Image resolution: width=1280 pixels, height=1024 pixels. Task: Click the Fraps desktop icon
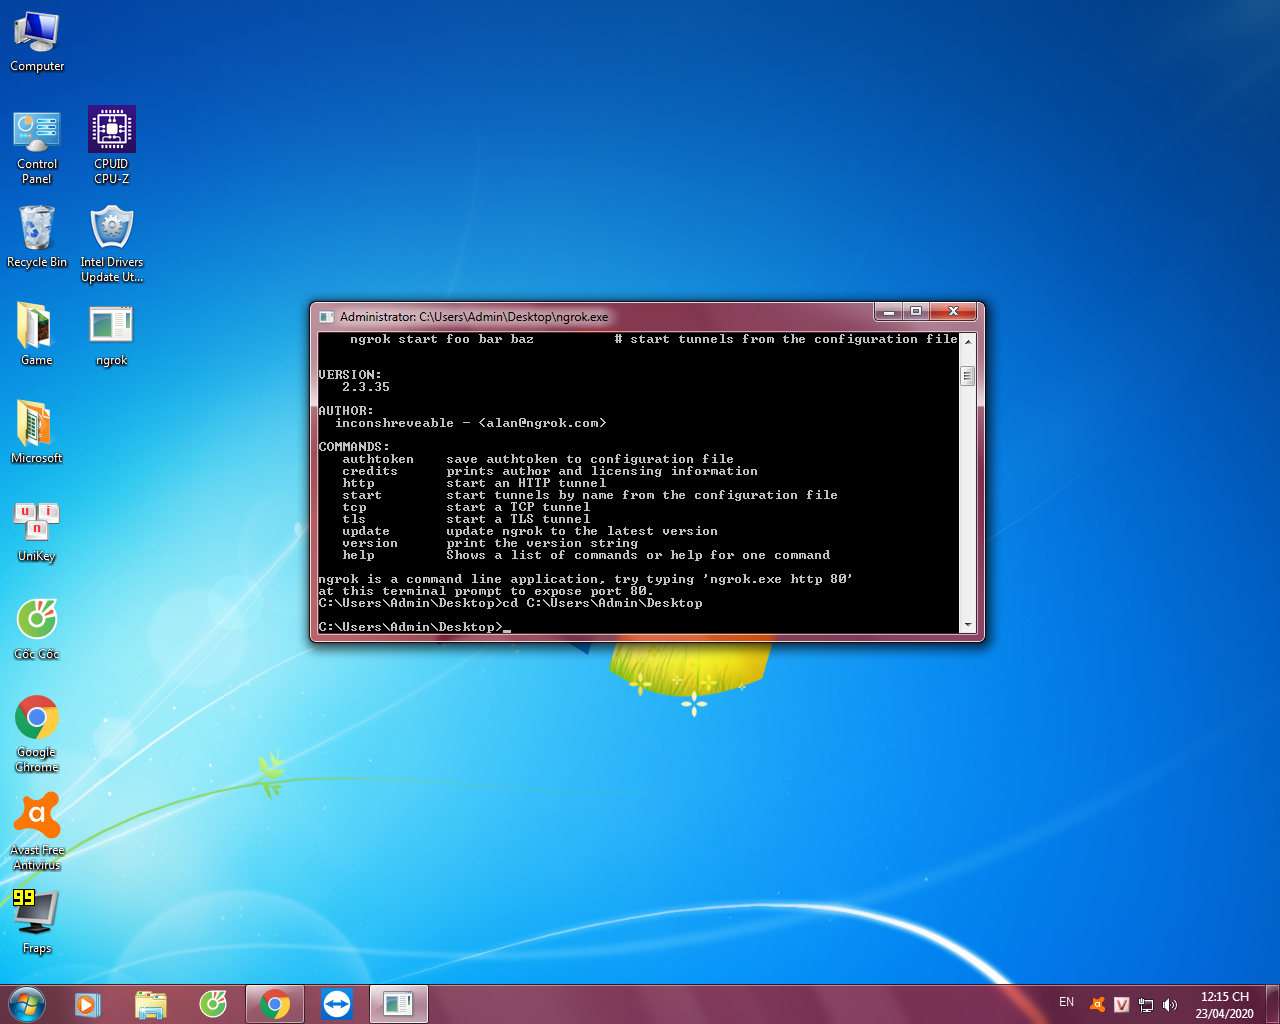(x=37, y=920)
